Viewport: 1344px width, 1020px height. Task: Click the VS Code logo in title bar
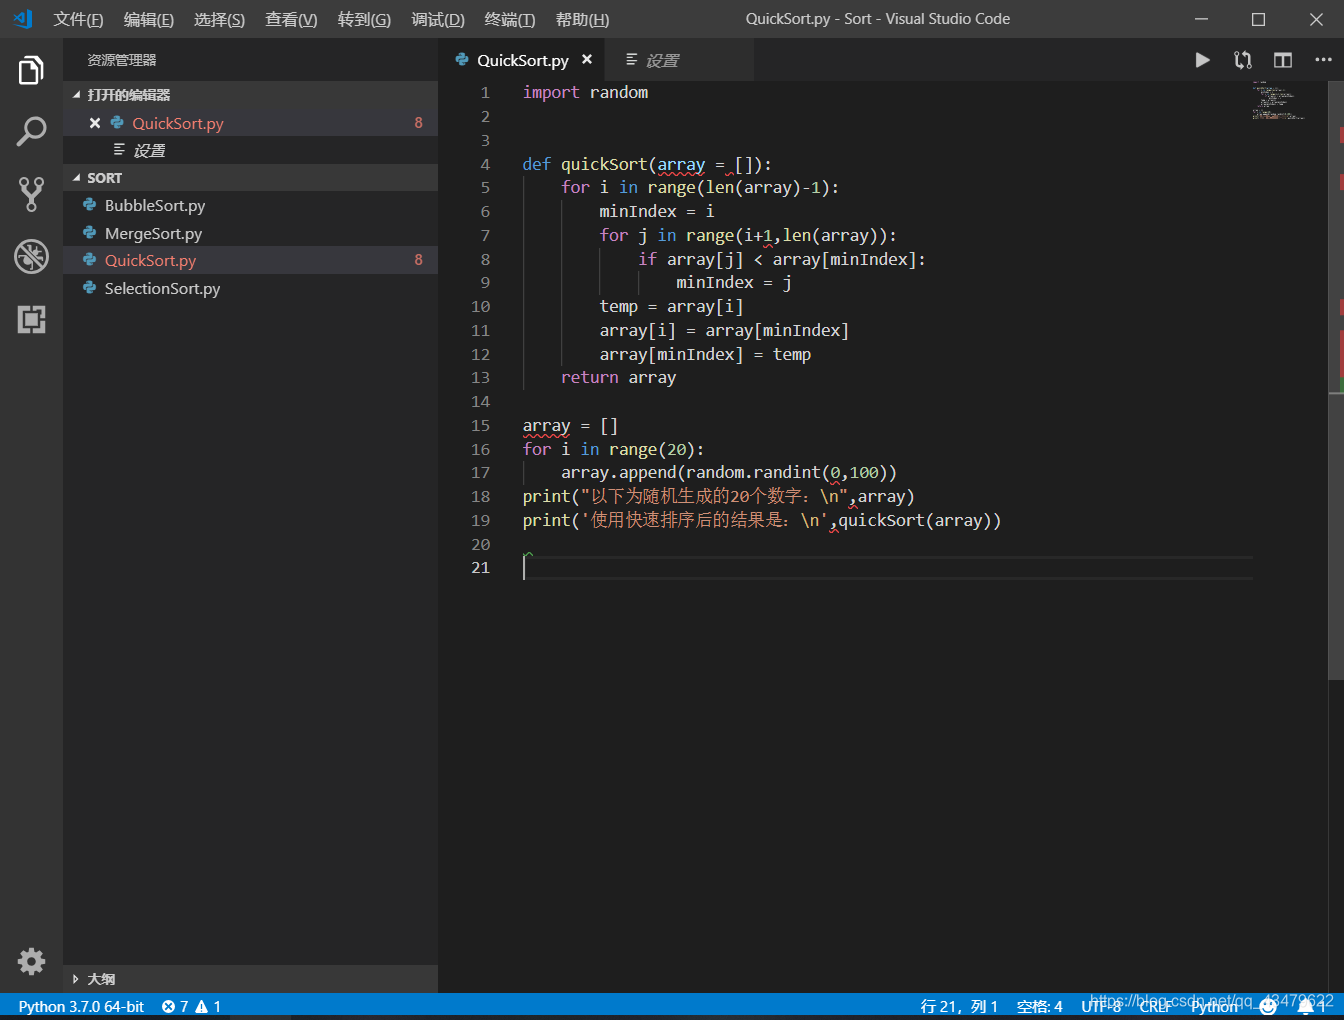22,19
